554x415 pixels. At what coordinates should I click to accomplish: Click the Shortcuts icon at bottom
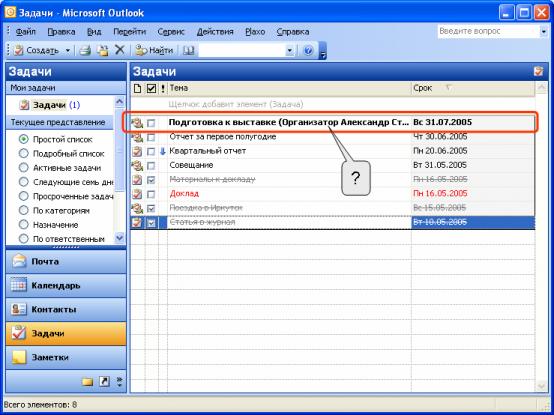click(104, 381)
